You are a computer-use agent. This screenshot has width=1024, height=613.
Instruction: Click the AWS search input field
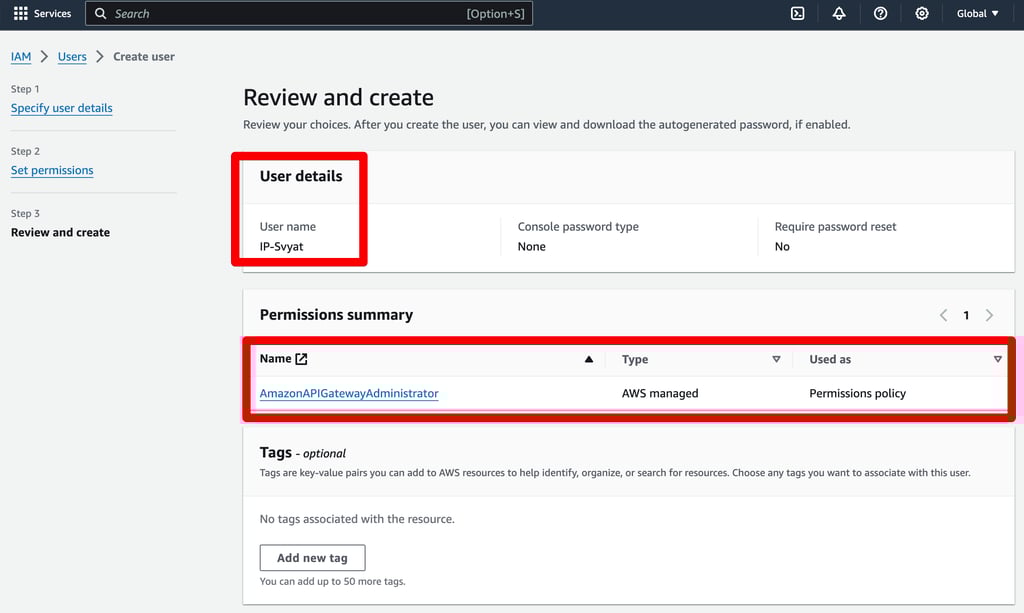point(309,13)
